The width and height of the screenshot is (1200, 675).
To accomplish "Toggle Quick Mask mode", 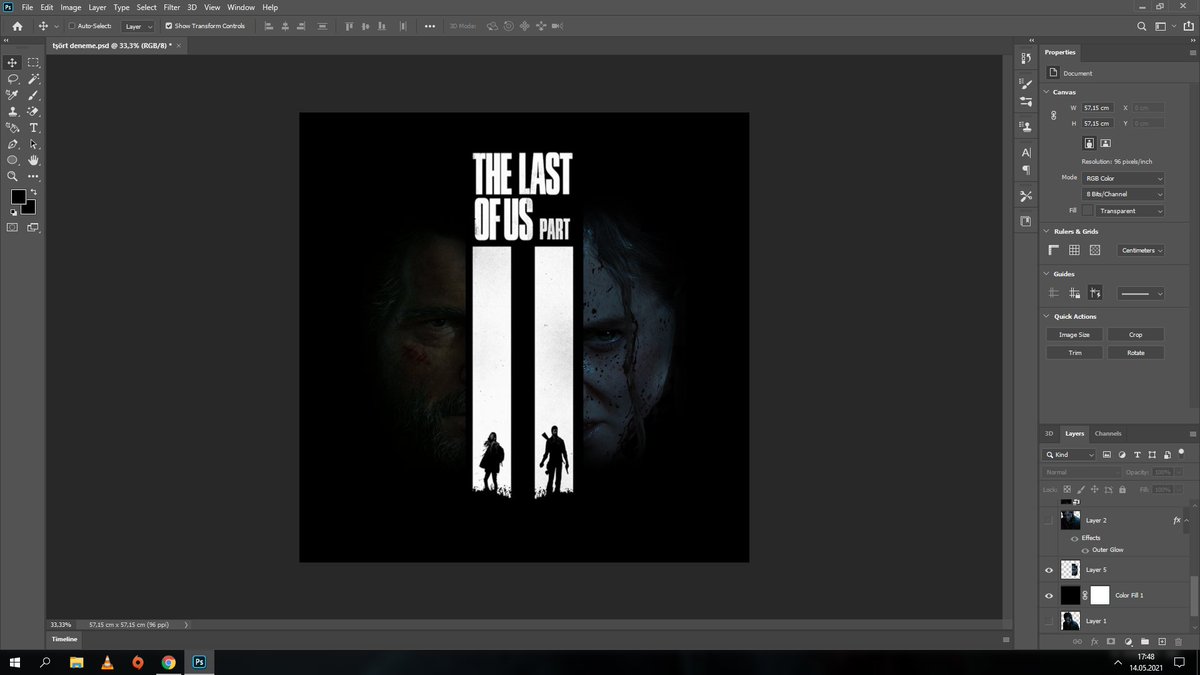I will click(x=13, y=228).
